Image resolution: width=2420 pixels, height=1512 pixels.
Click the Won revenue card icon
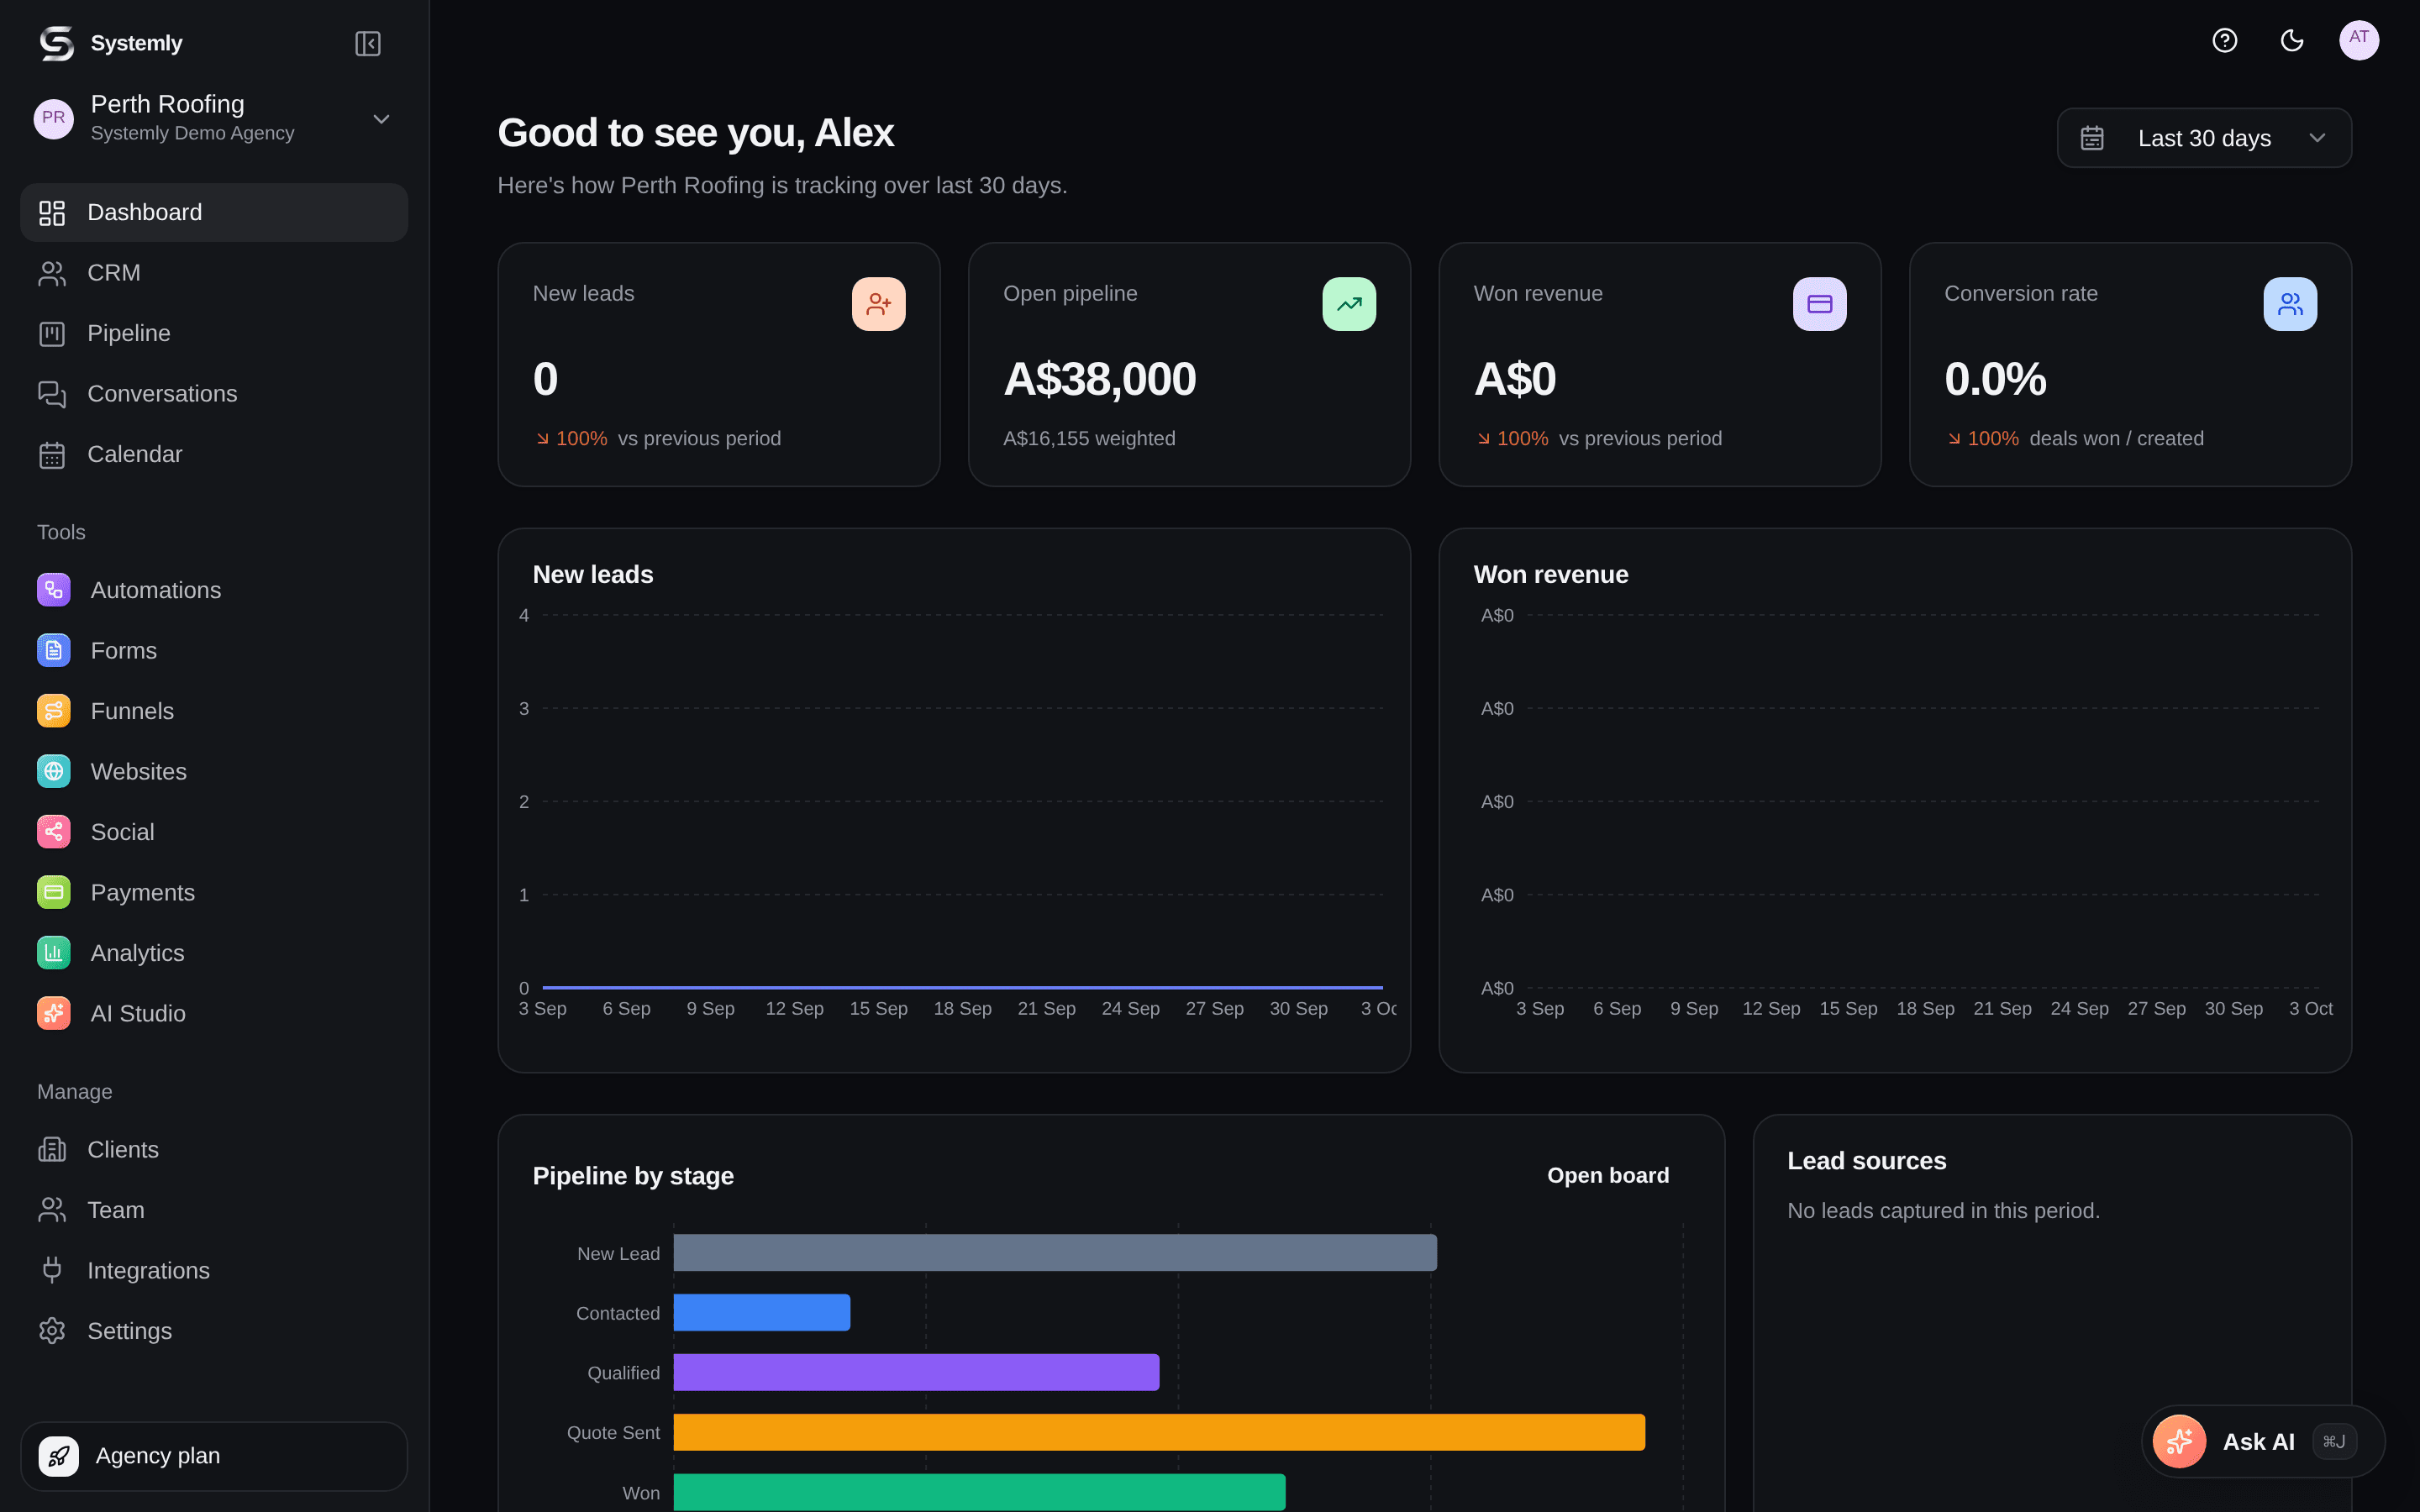pyautogui.click(x=1820, y=304)
